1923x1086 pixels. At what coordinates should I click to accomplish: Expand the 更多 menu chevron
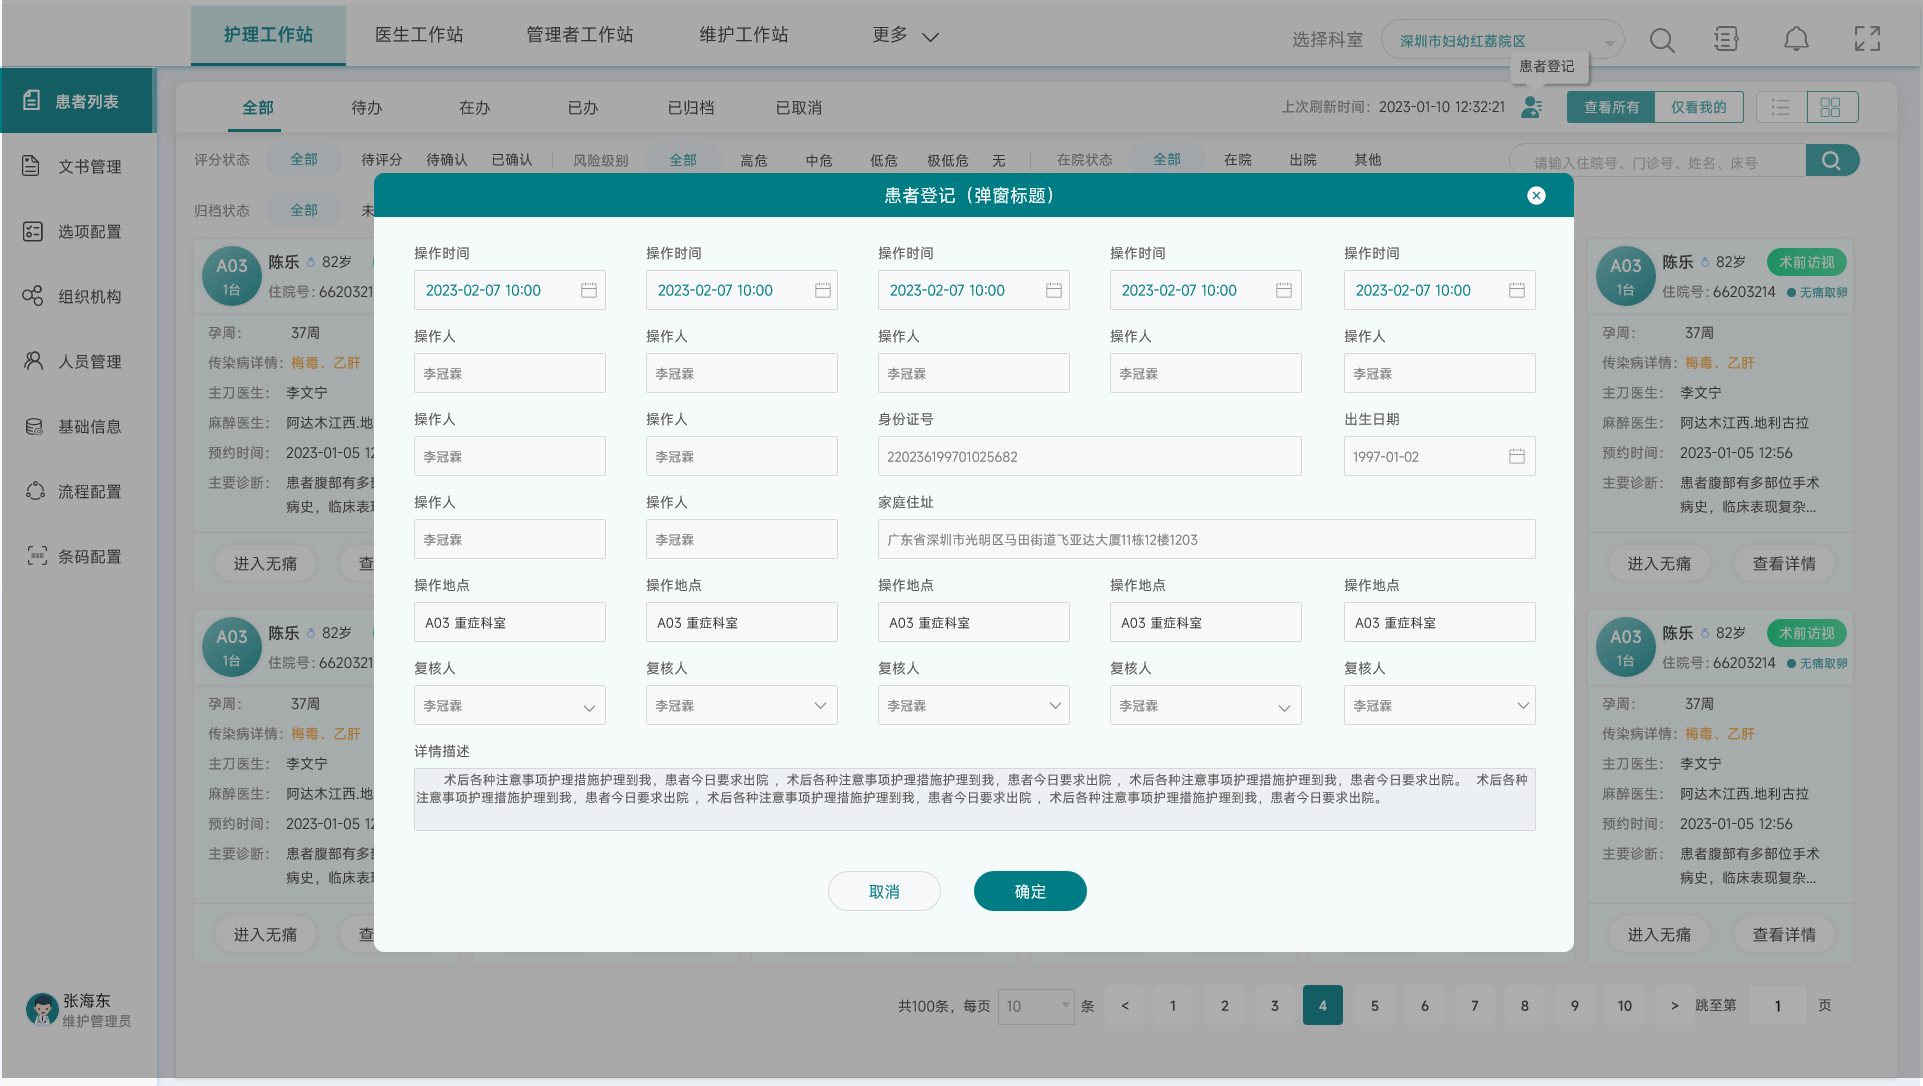[x=930, y=37]
